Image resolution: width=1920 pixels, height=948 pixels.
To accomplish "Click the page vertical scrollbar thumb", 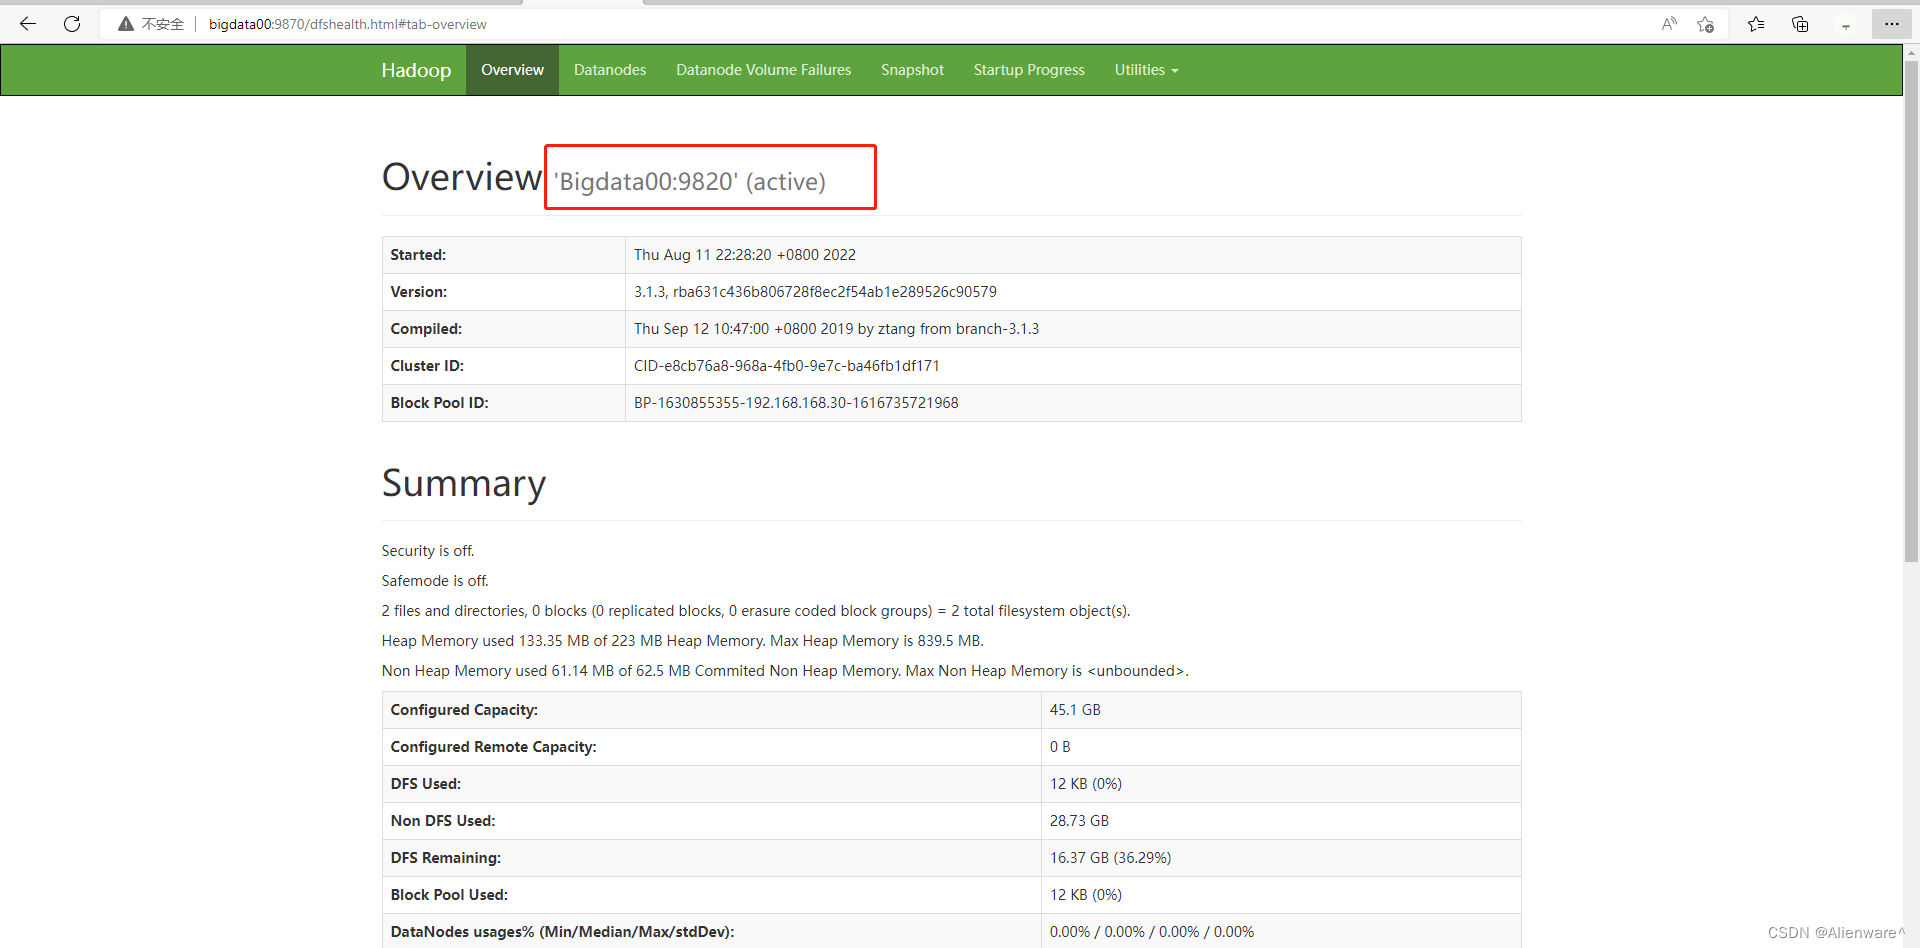I will tap(1911, 312).
